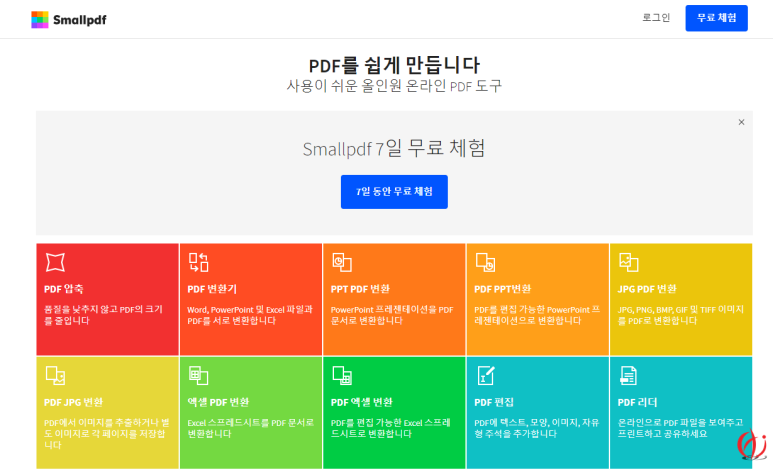Image resolution: width=773 pixels, height=470 pixels.
Task: Click the PDF 편집 edit icon
Action: pos(486,375)
